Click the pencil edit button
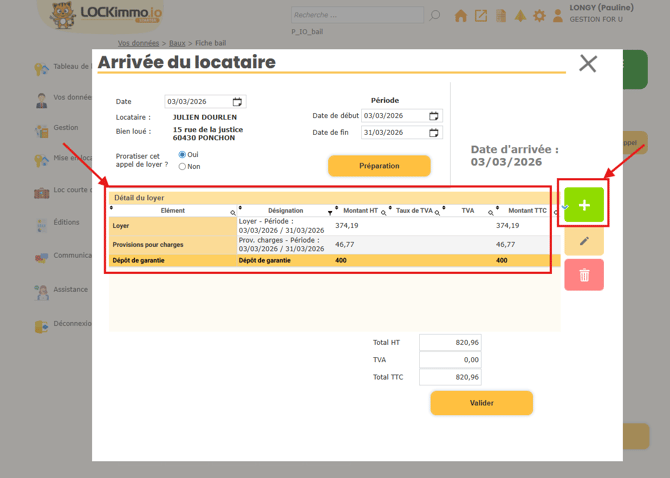This screenshot has height=478, width=670. pyautogui.click(x=584, y=241)
